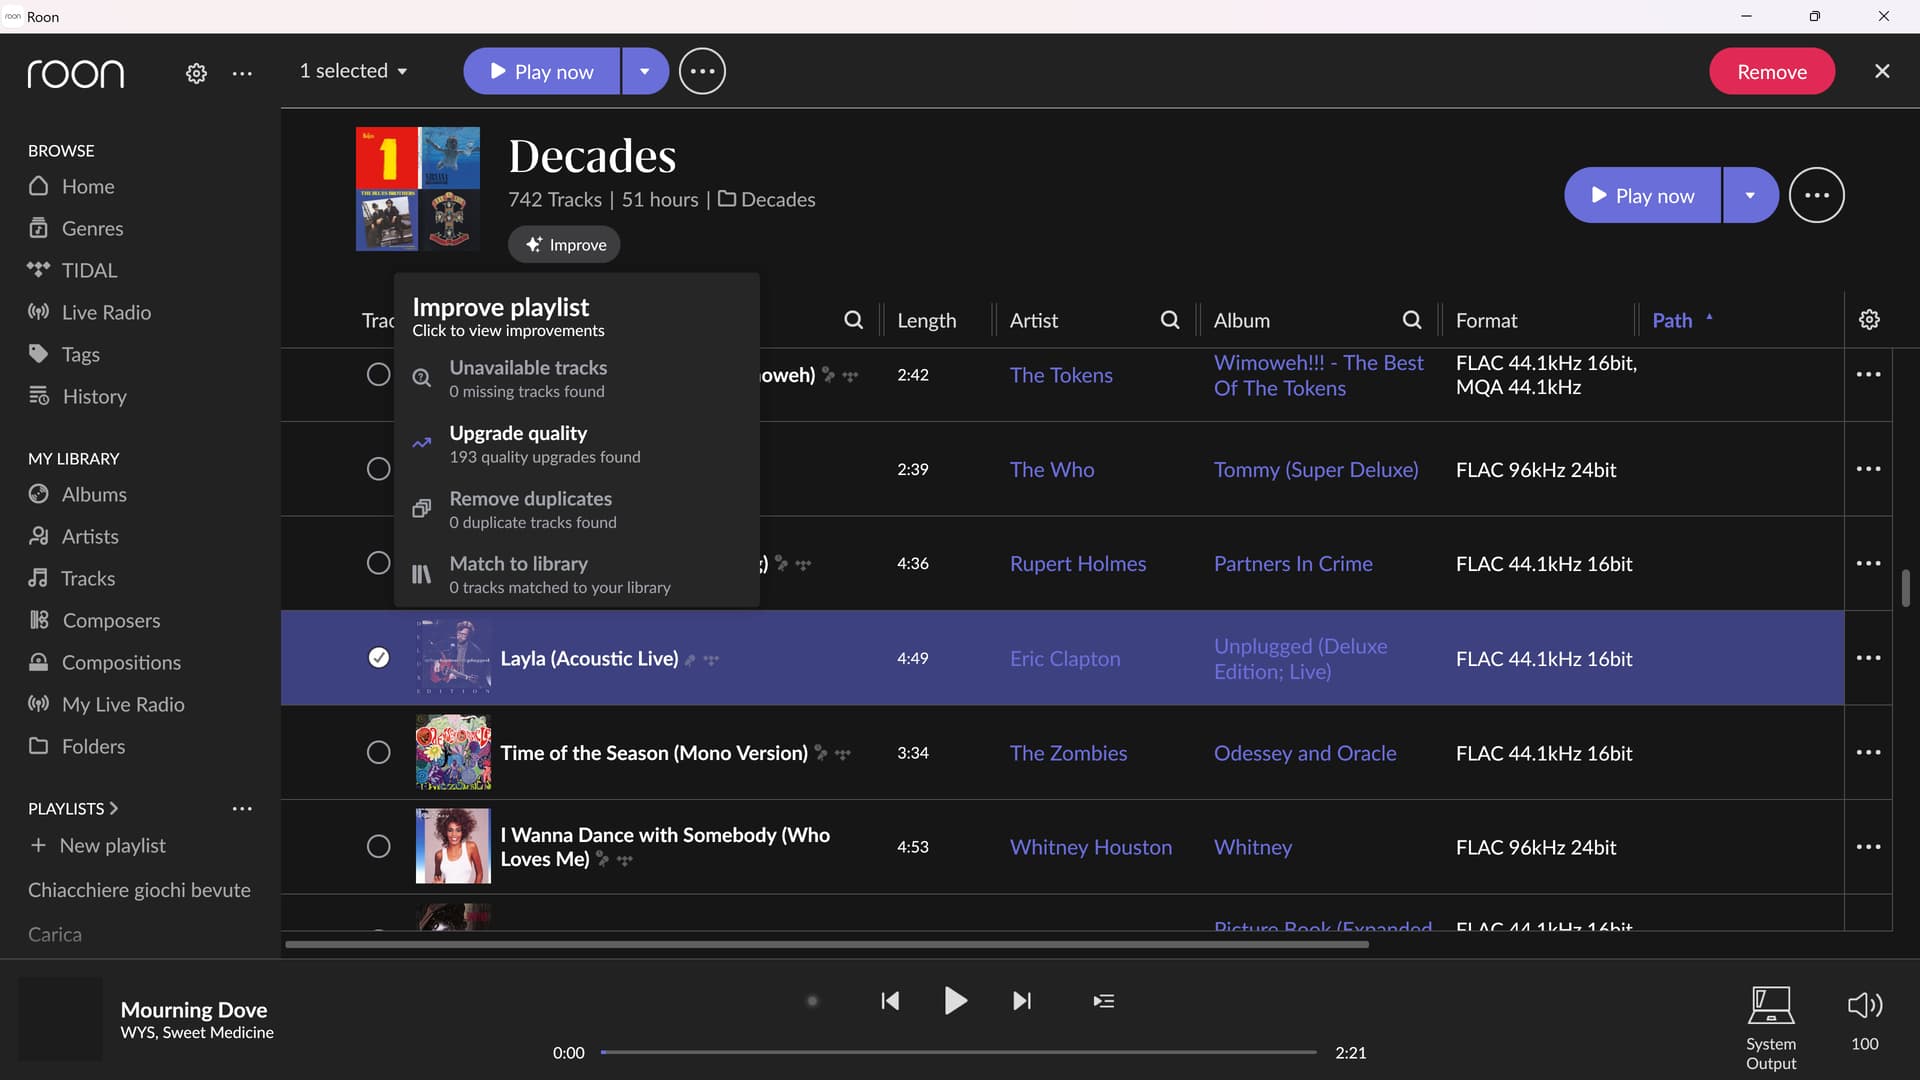Open Live Radio in the Browse section
This screenshot has width=1920, height=1080.
point(106,312)
